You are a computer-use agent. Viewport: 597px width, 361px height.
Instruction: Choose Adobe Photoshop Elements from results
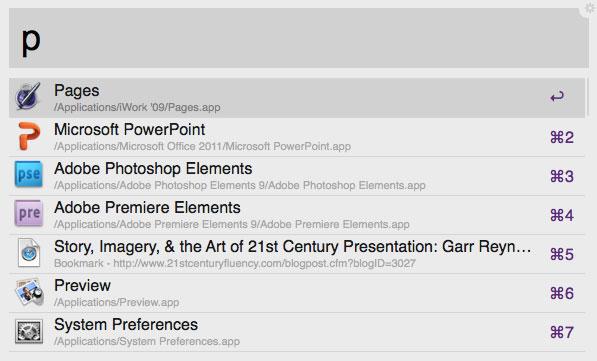pyautogui.click(x=297, y=176)
